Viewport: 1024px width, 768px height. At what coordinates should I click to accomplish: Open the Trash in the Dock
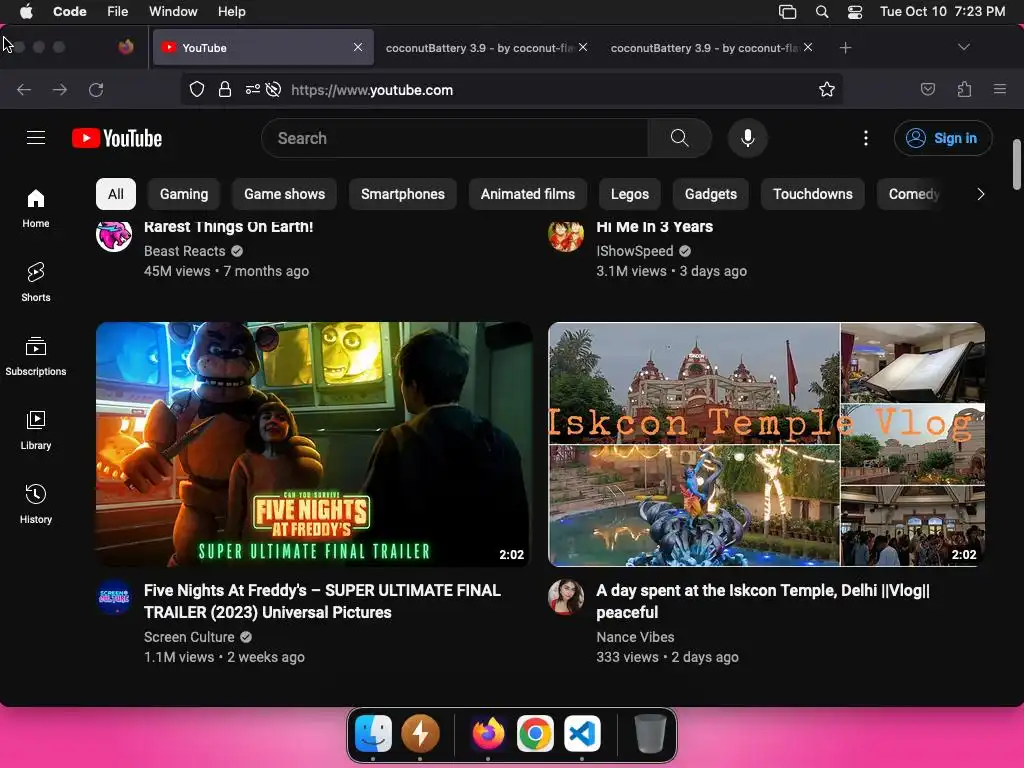[650, 733]
